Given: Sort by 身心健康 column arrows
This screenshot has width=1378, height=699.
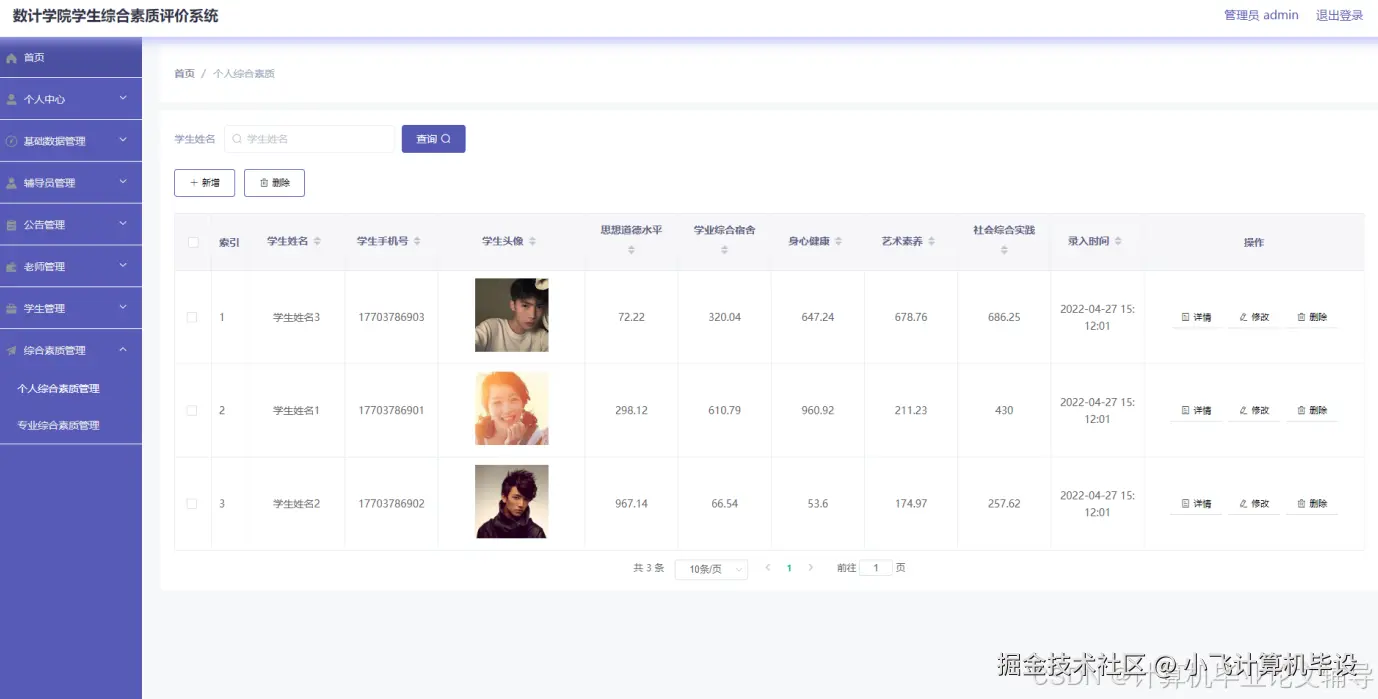Looking at the screenshot, I should pos(838,241).
